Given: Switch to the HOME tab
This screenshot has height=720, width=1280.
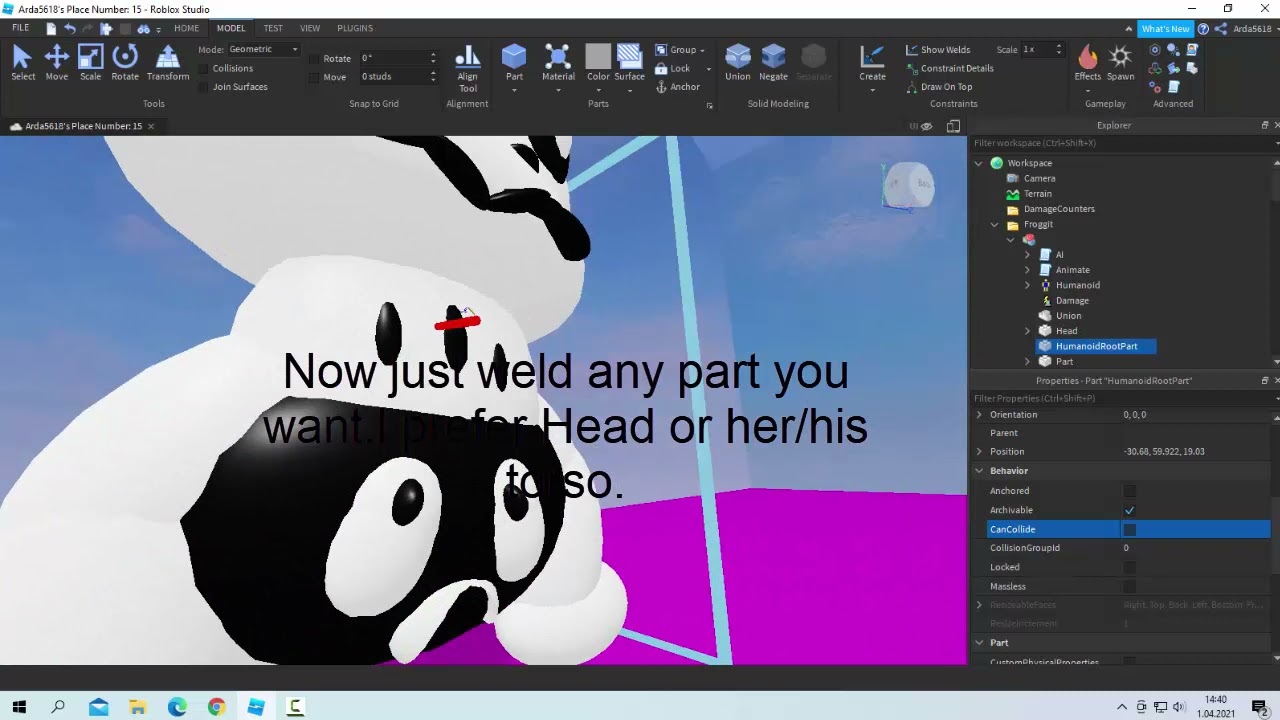Looking at the screenshot, I should point(186,28).
